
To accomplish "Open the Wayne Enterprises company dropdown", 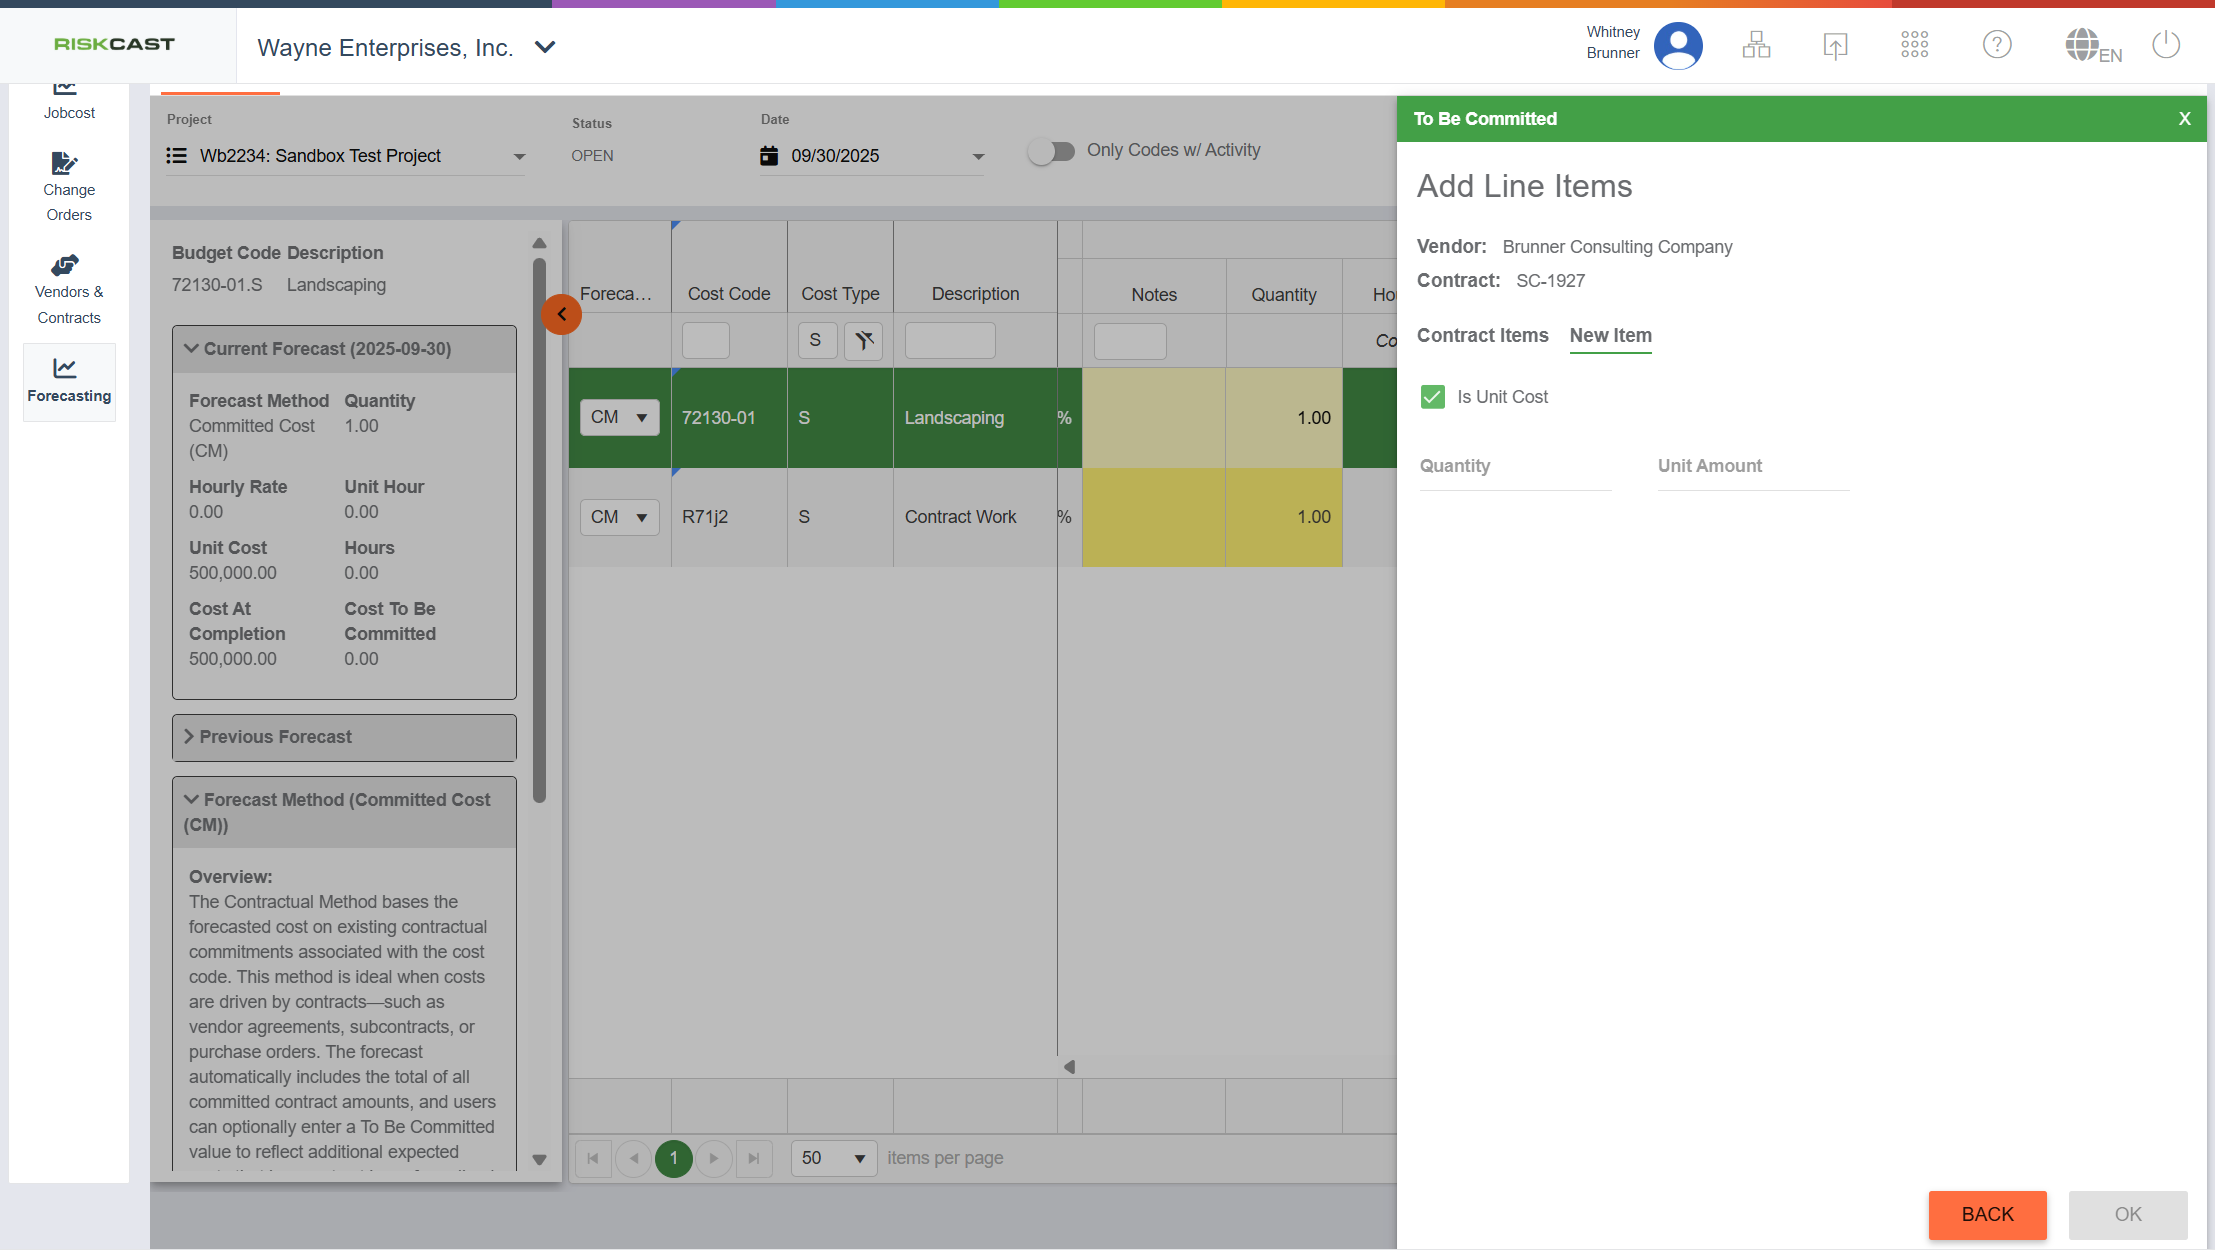I will click(x=545, y=47).
